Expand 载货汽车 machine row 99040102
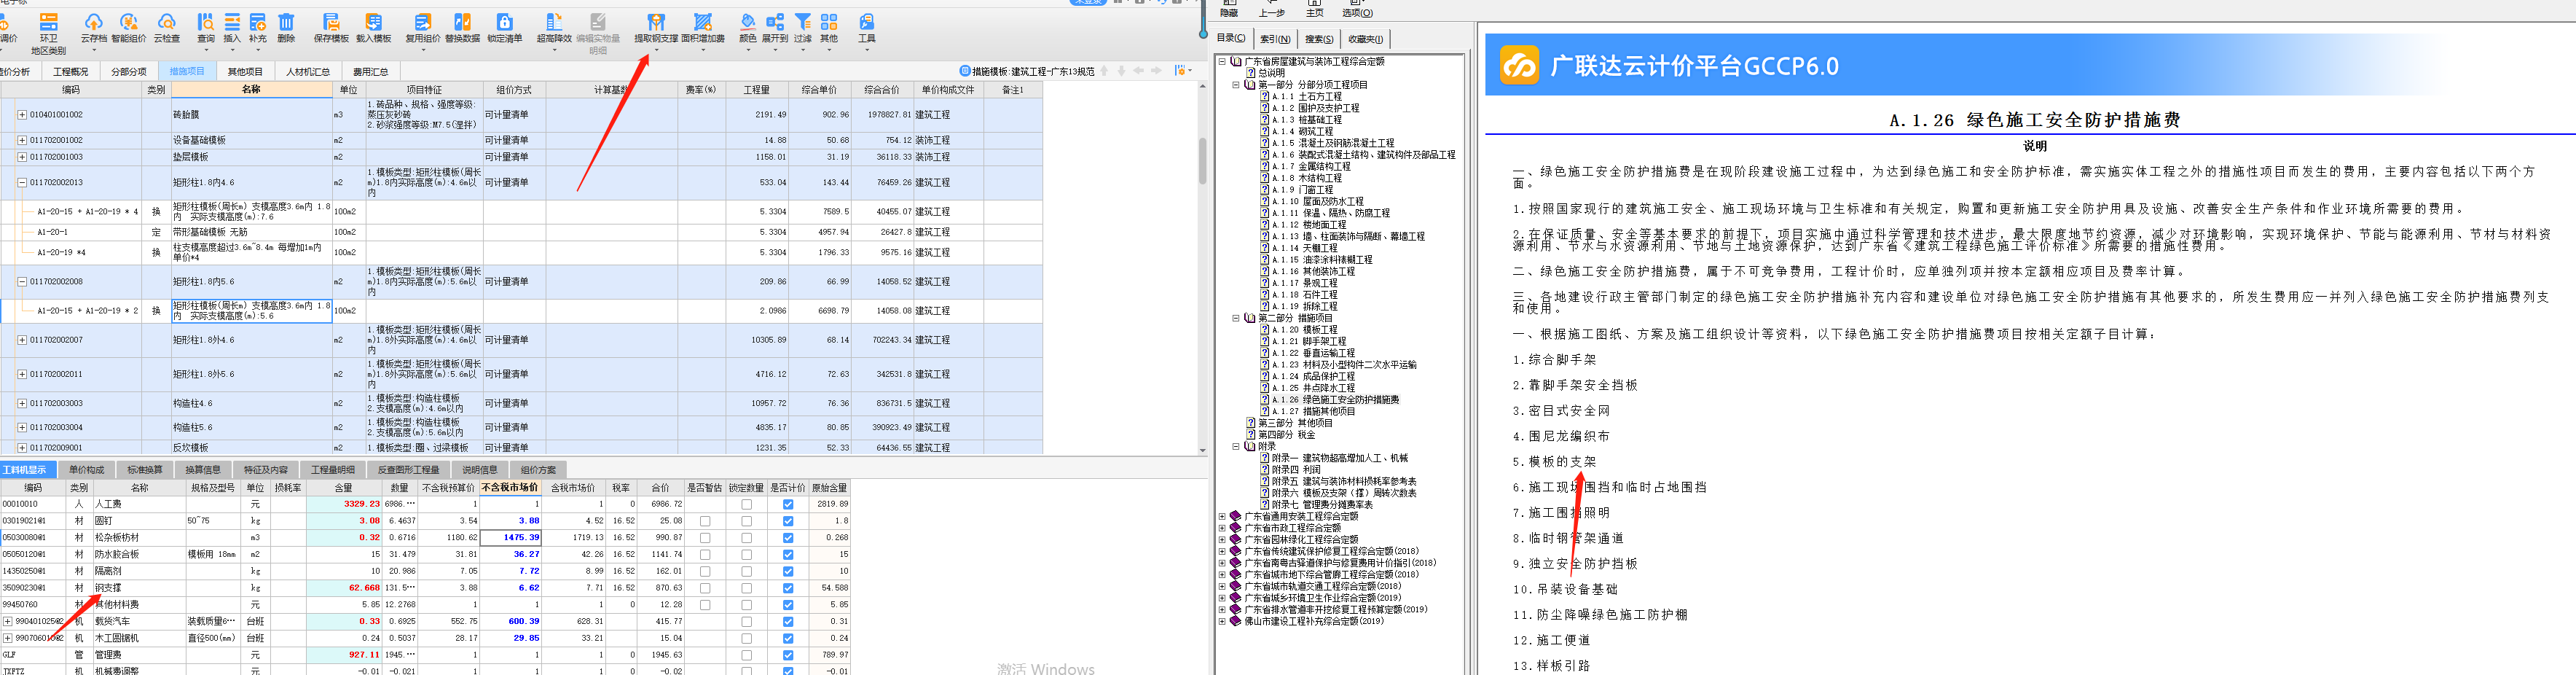The image size is (2576, 675). [x=8, y=621]
